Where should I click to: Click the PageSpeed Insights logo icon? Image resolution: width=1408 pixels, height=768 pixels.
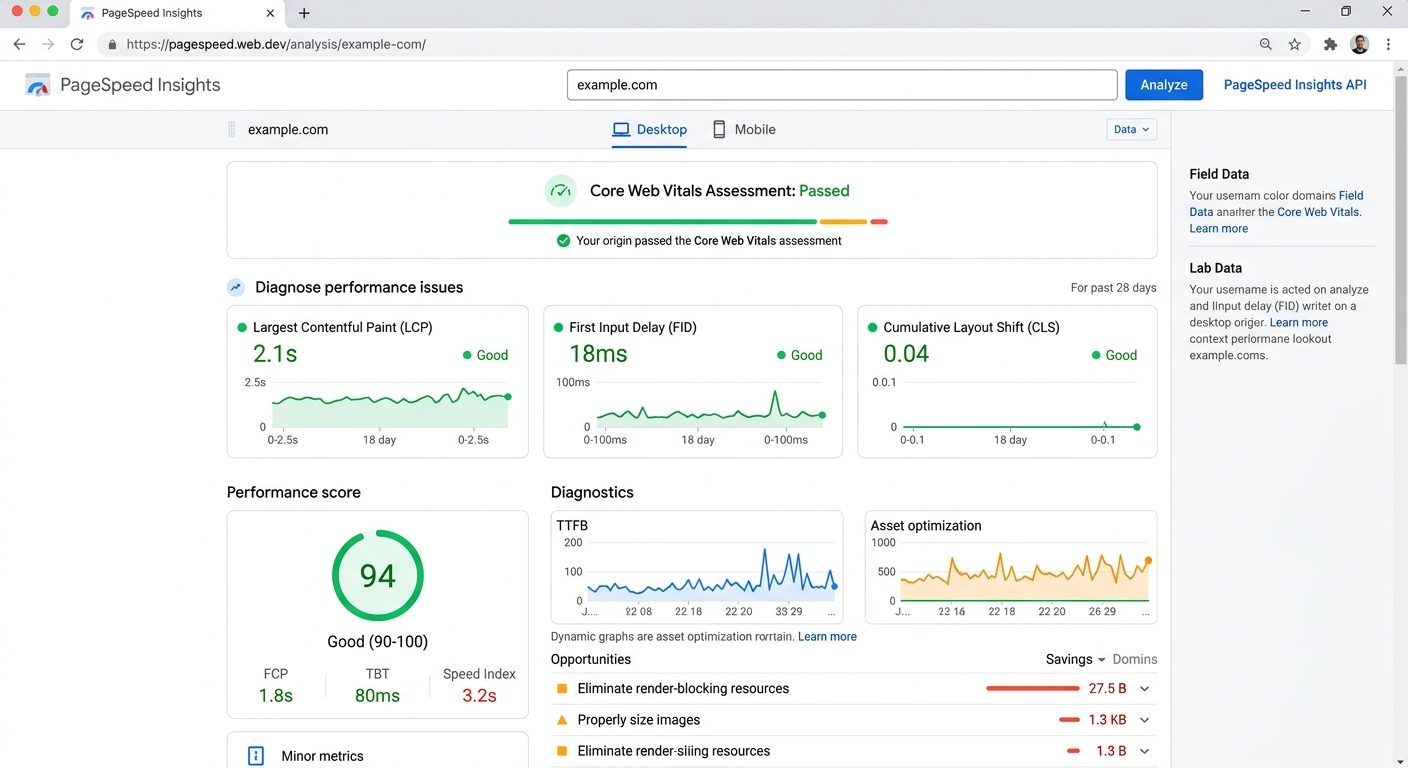click(38, 85)
